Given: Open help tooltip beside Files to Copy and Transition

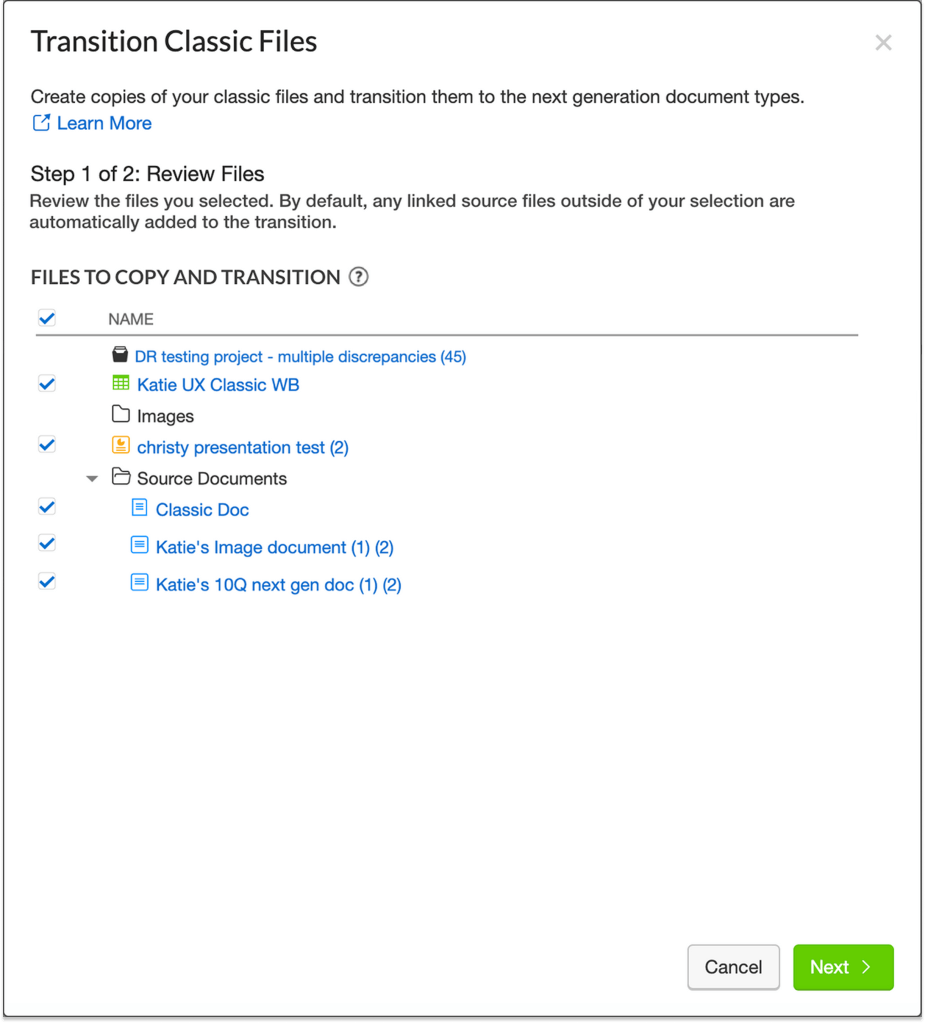Looking at the screenshot, I should click(358, 277).
